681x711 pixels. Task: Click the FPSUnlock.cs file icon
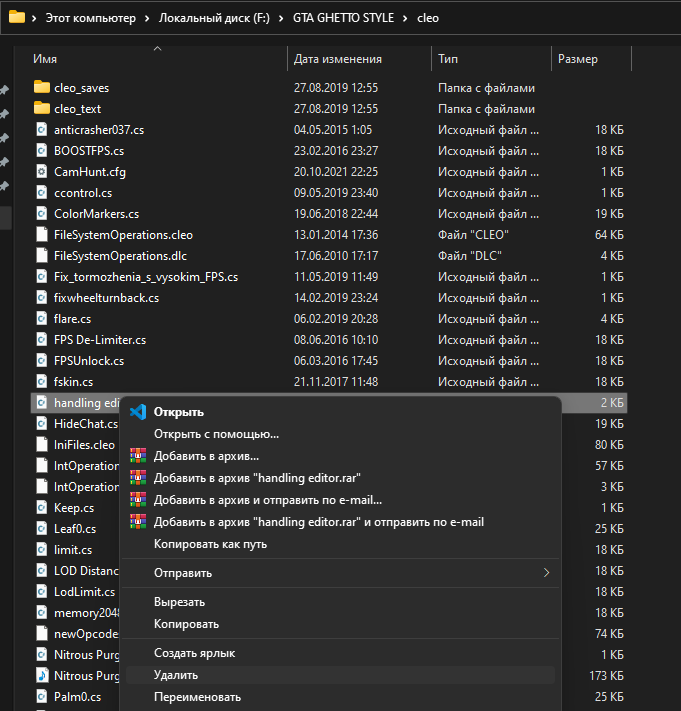tap(42, 360)
